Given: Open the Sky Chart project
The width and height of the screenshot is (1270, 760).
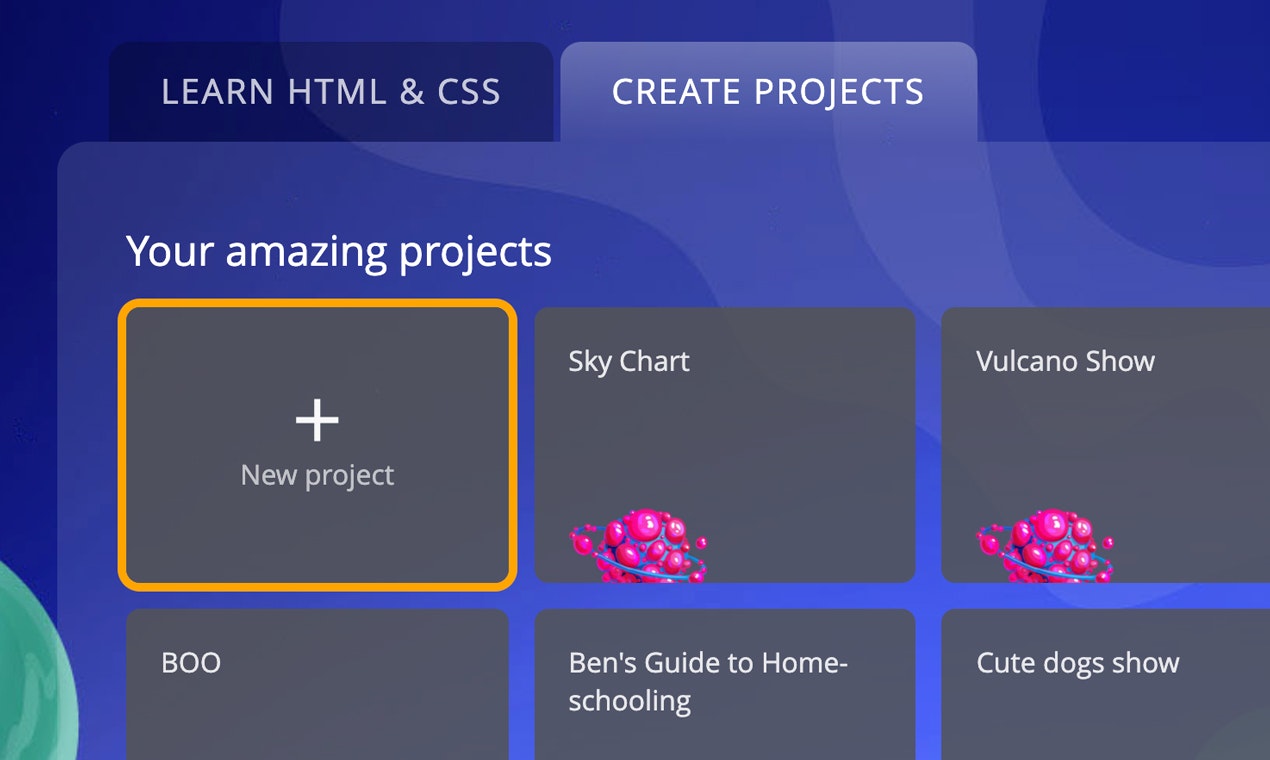Looking at the screenshot, I should coord(725,445).
